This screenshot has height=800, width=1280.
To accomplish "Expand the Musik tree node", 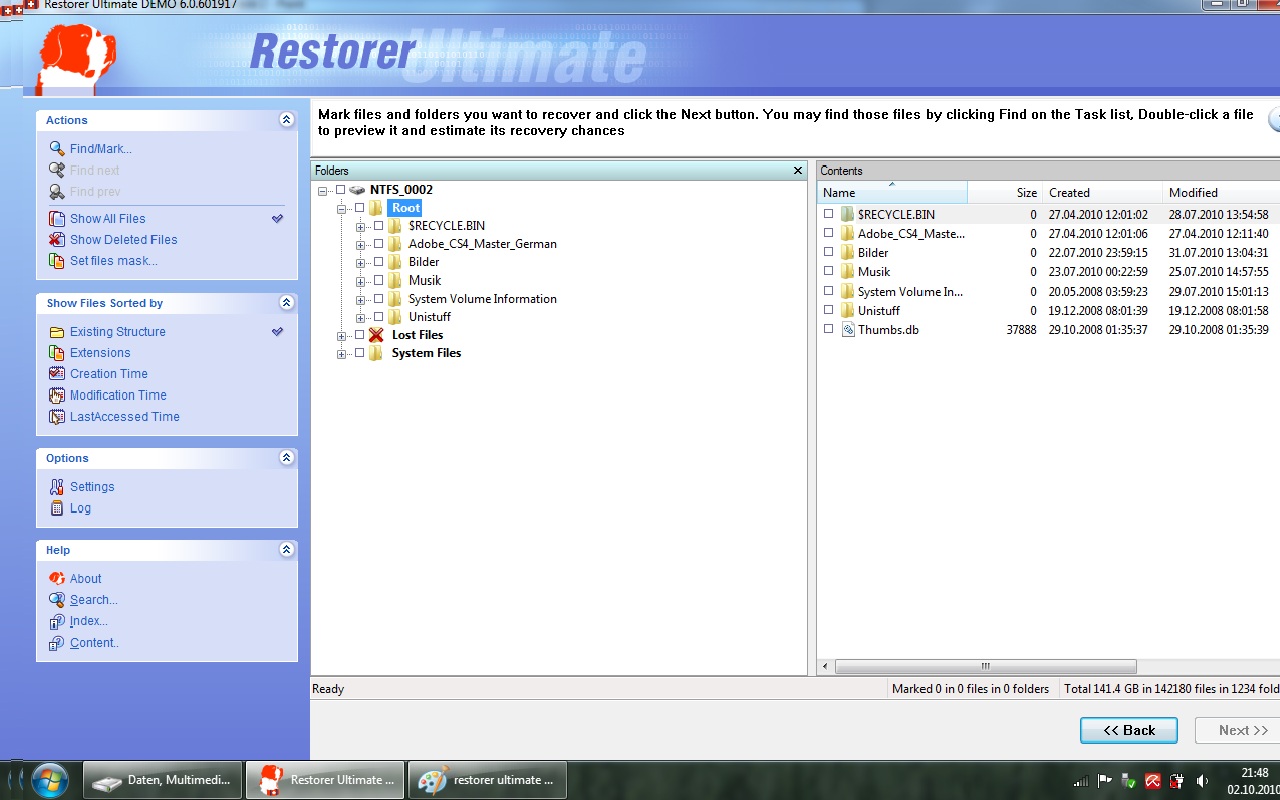I will click(360, 281).
